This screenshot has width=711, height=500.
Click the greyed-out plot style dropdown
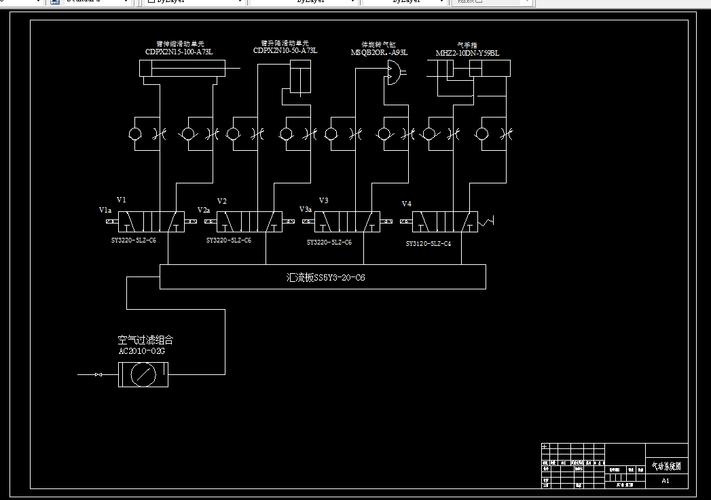pos(492,1)
